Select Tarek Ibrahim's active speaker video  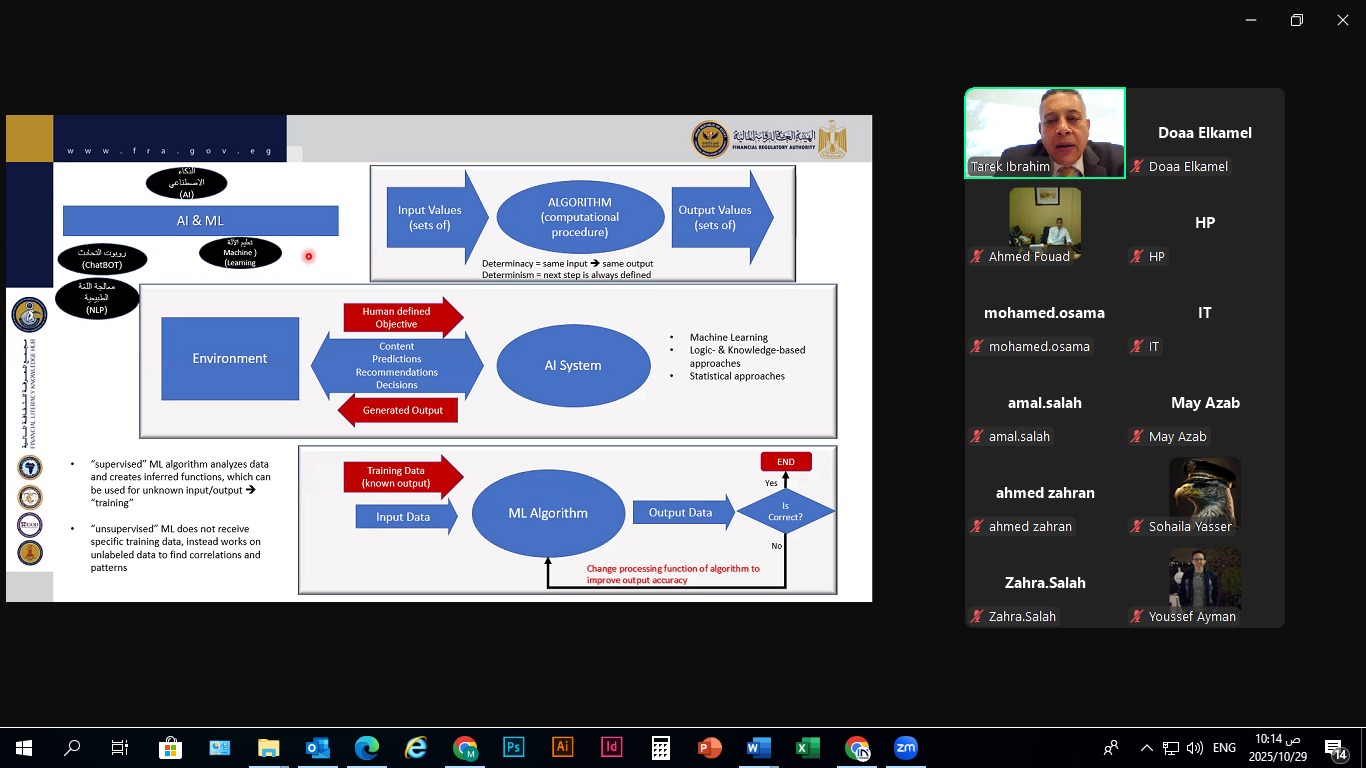click(x=1045, y=133)
